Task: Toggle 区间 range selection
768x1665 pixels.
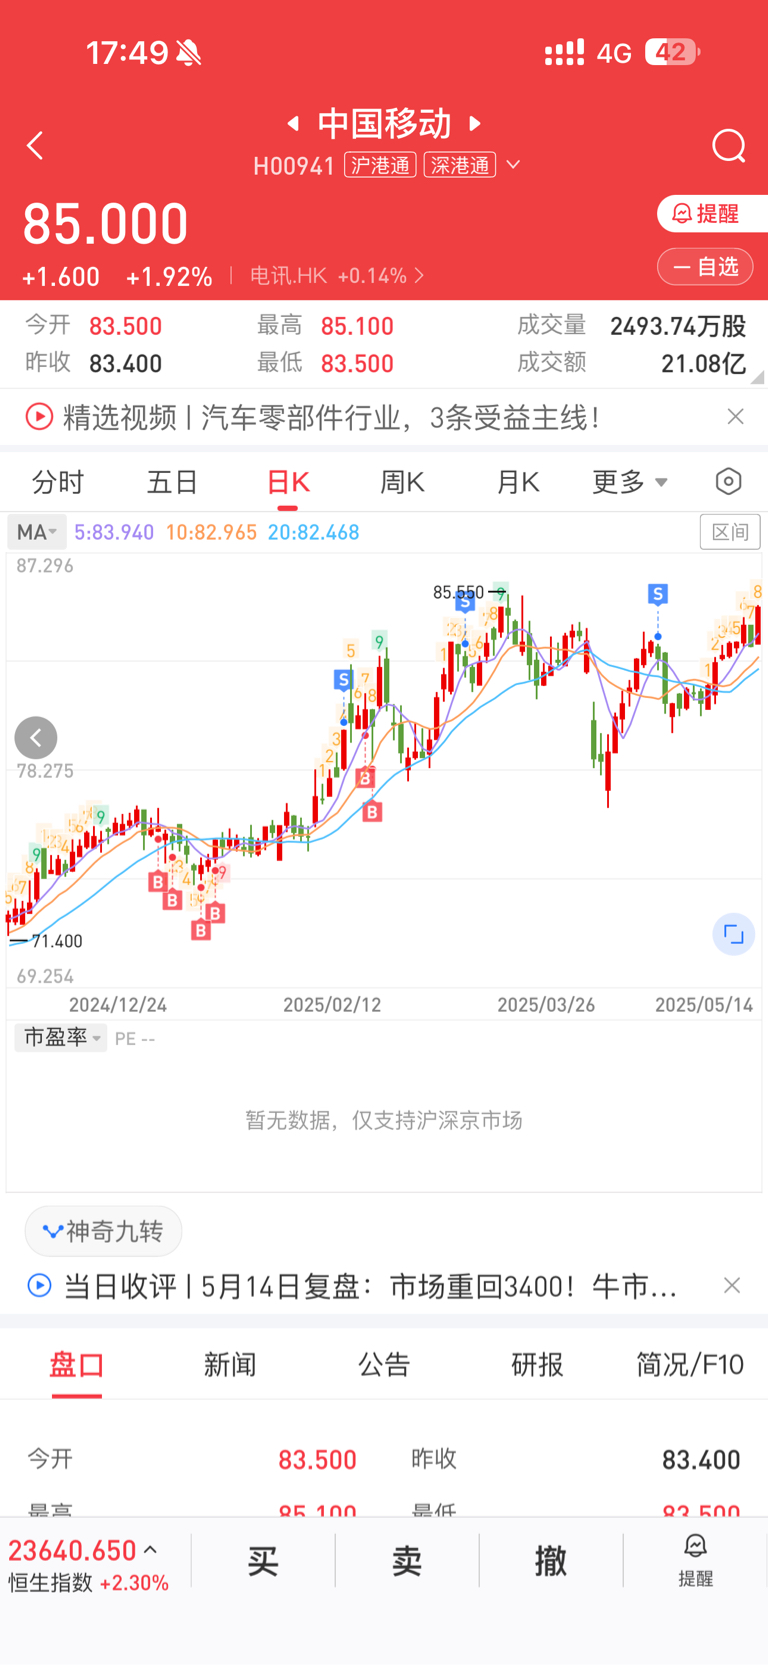Action: point(730,532)
